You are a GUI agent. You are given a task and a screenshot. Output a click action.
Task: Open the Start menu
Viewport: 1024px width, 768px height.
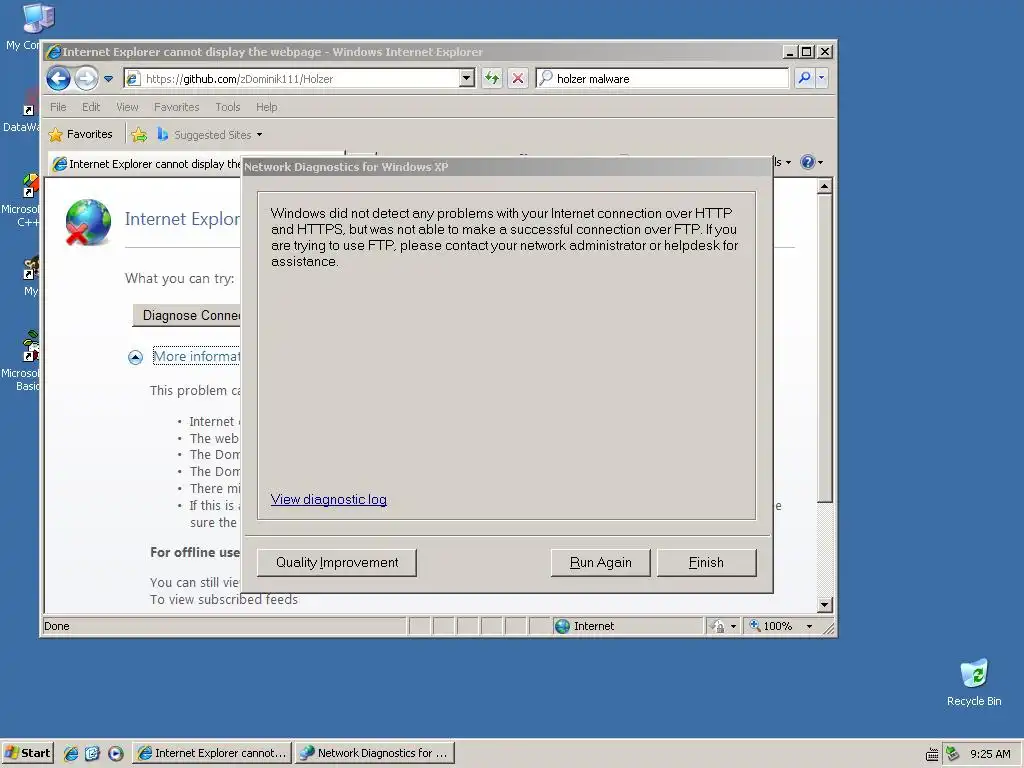pyautogui.click(x=27, y=753)
